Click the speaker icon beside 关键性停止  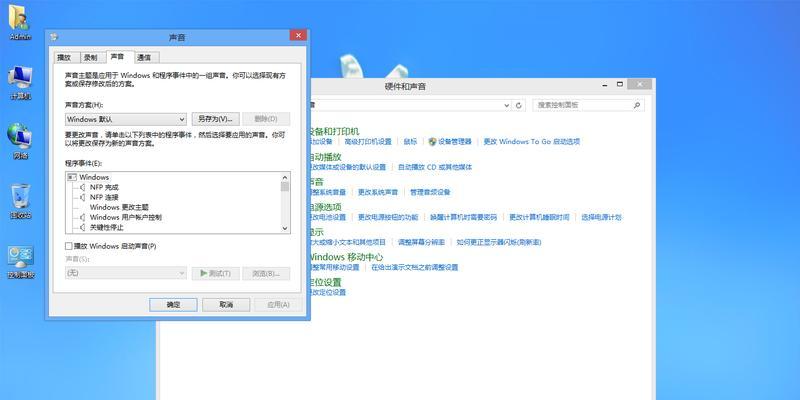tap(82, 227)
